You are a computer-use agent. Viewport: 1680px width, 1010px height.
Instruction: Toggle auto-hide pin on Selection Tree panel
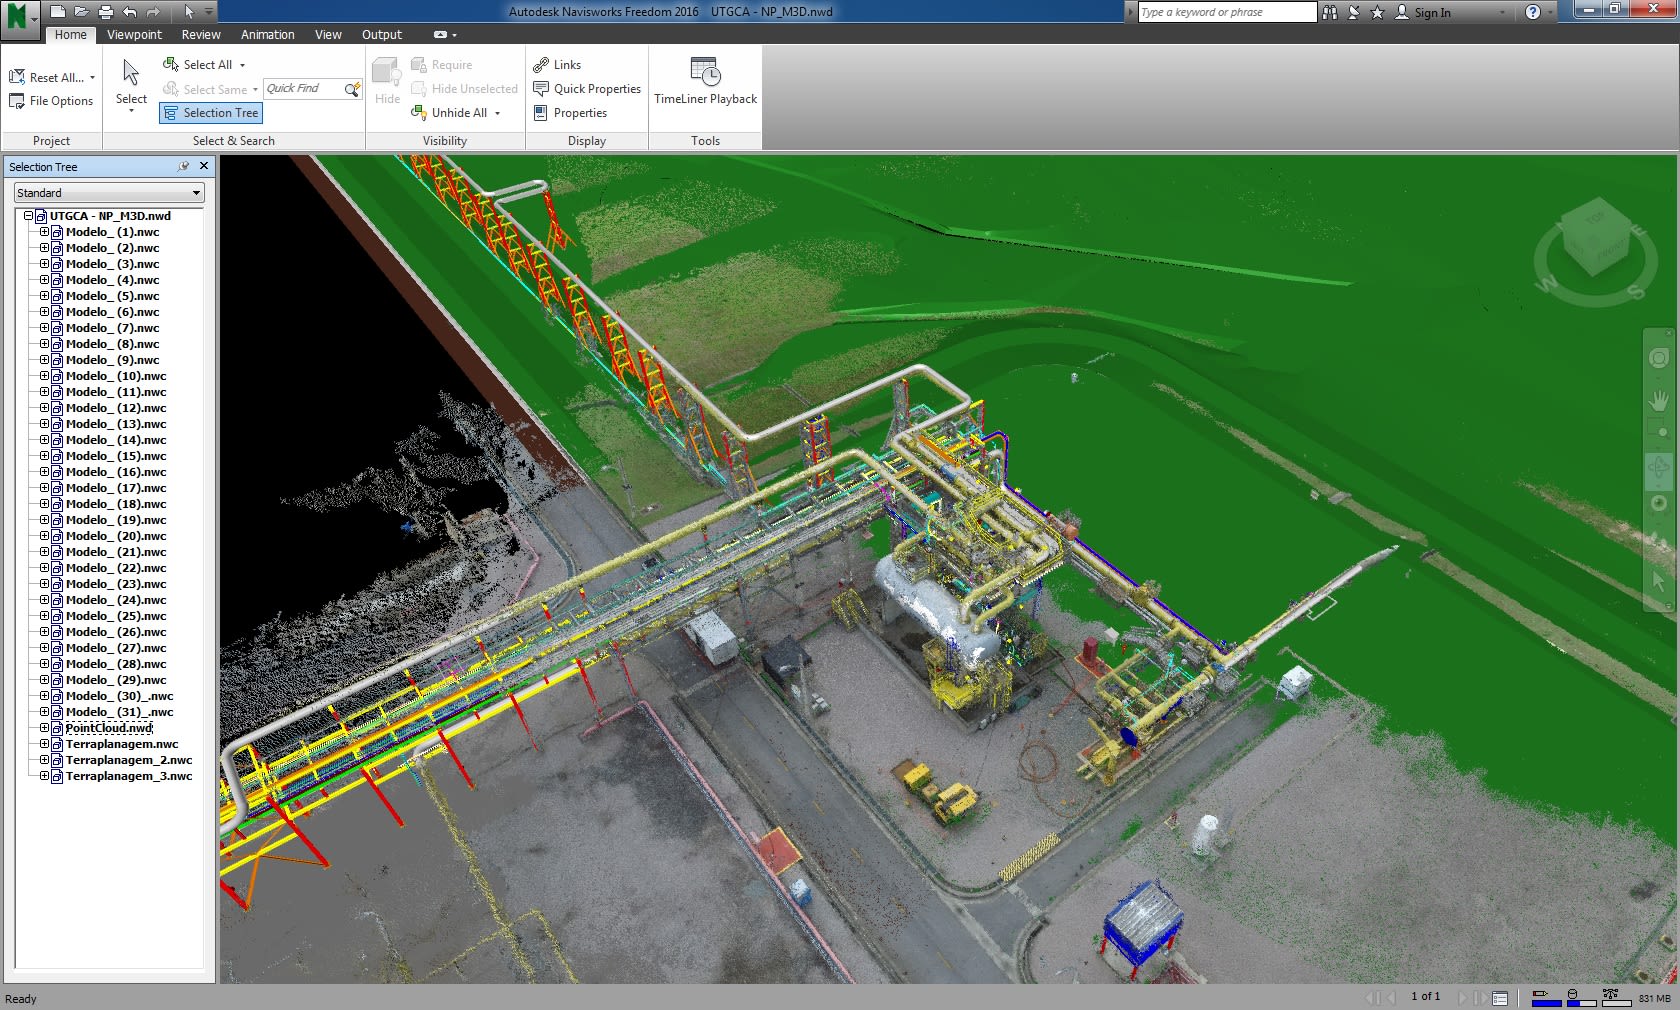tap(185, 167)
